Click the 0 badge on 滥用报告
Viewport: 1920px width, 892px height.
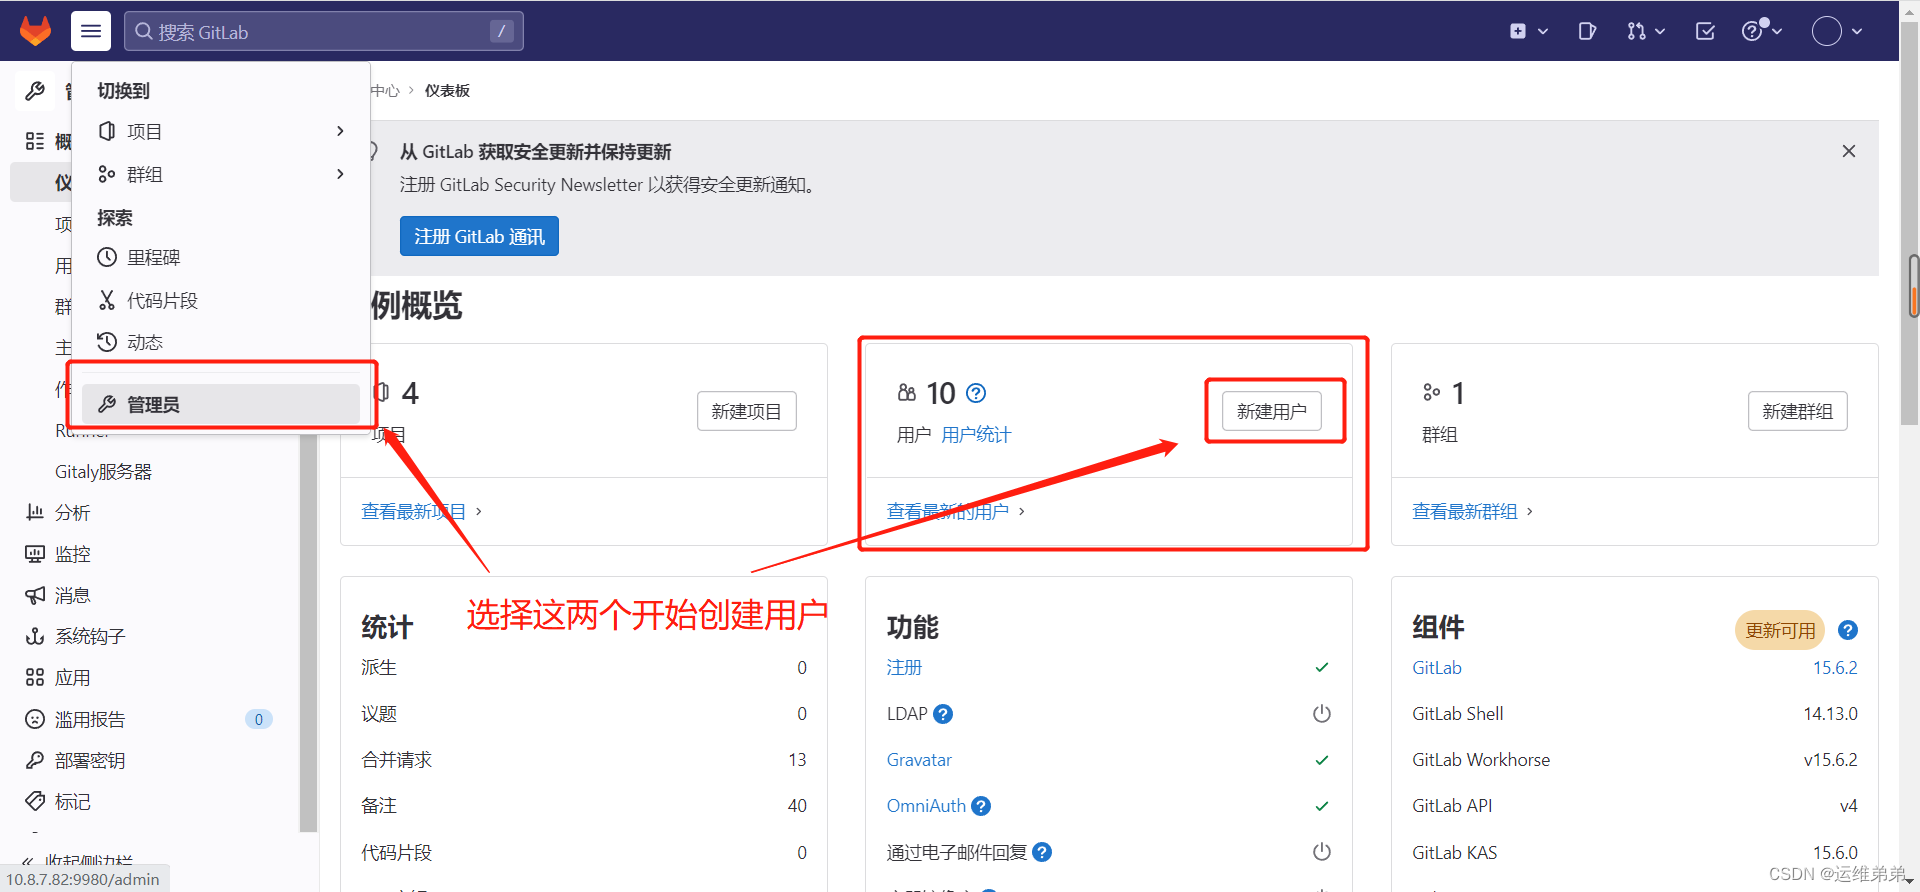(x=259, y=719)
